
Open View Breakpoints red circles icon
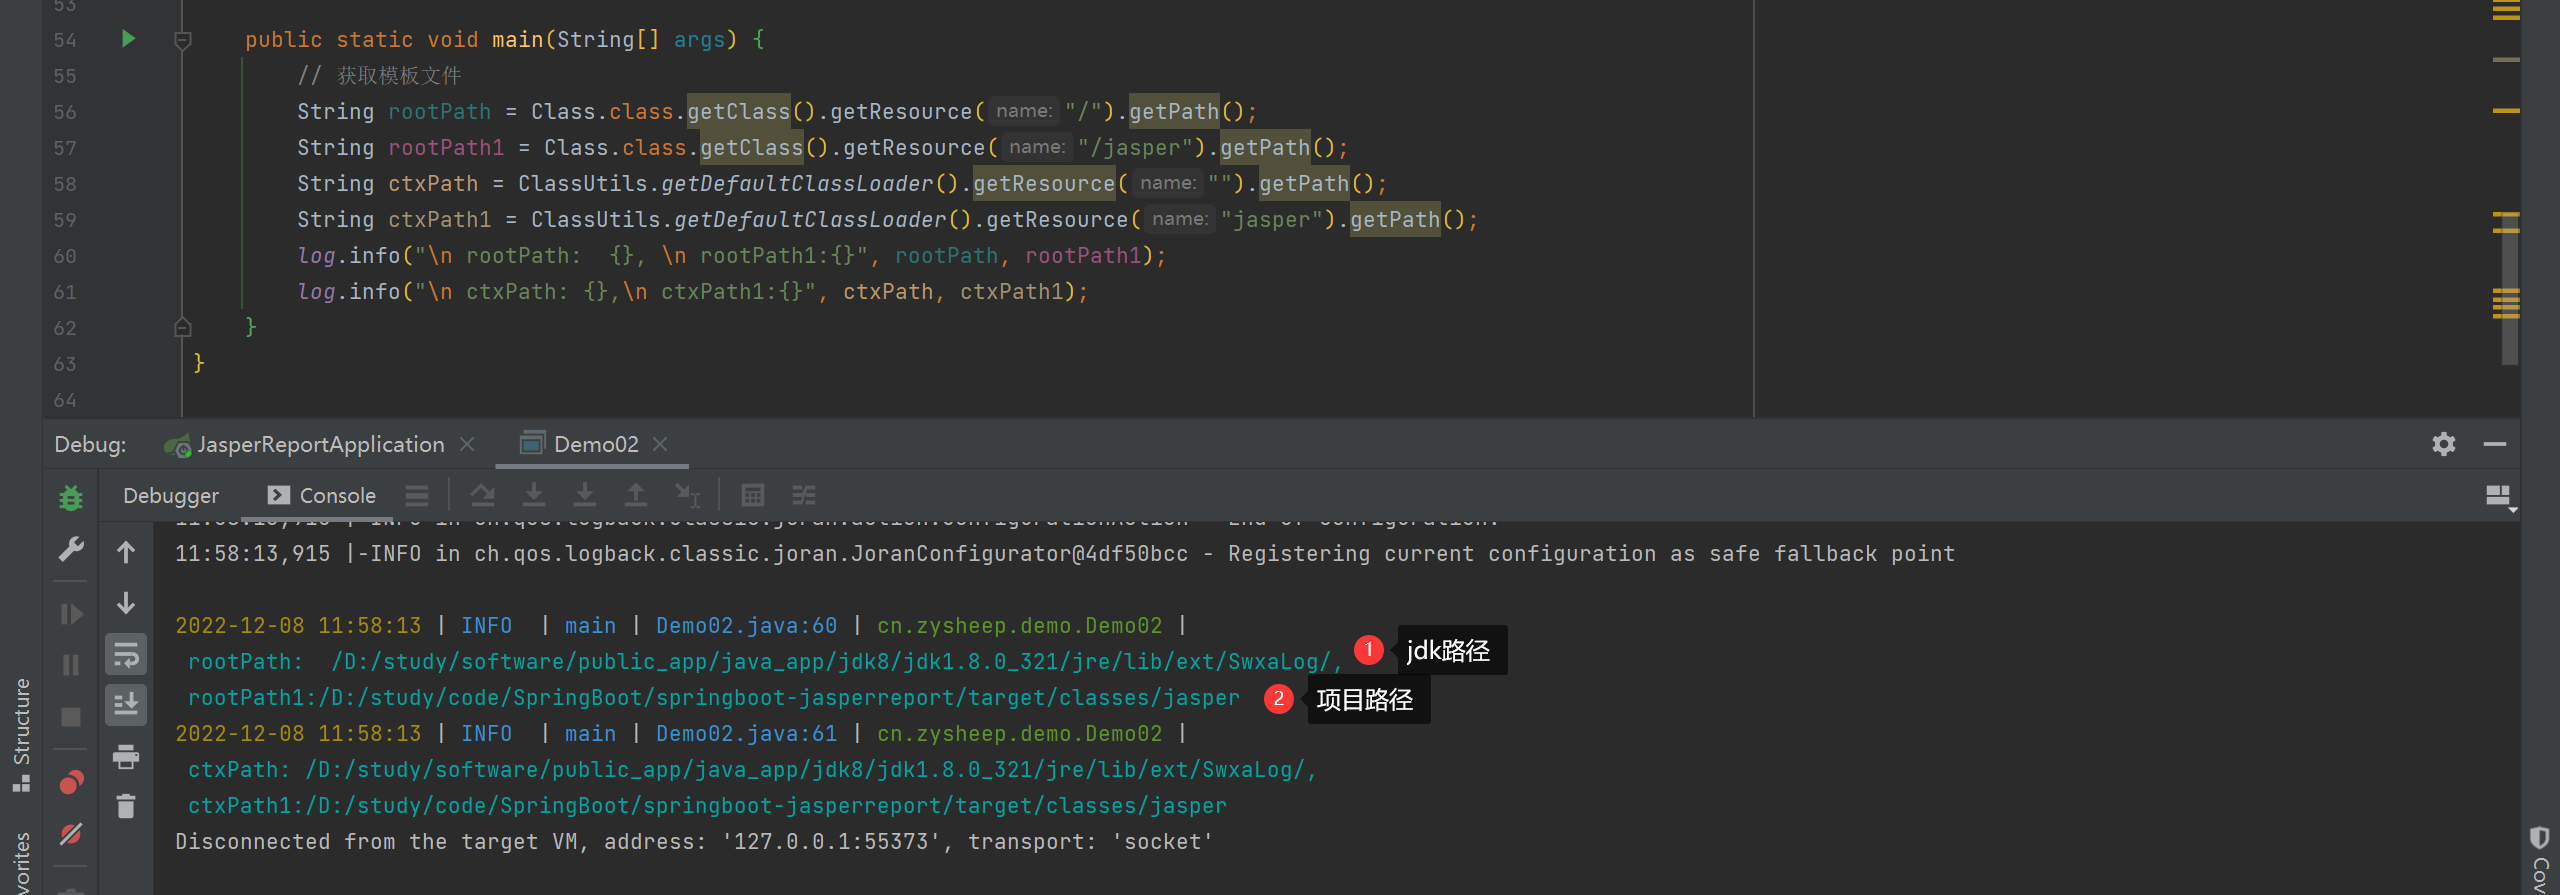coord(71,782)
